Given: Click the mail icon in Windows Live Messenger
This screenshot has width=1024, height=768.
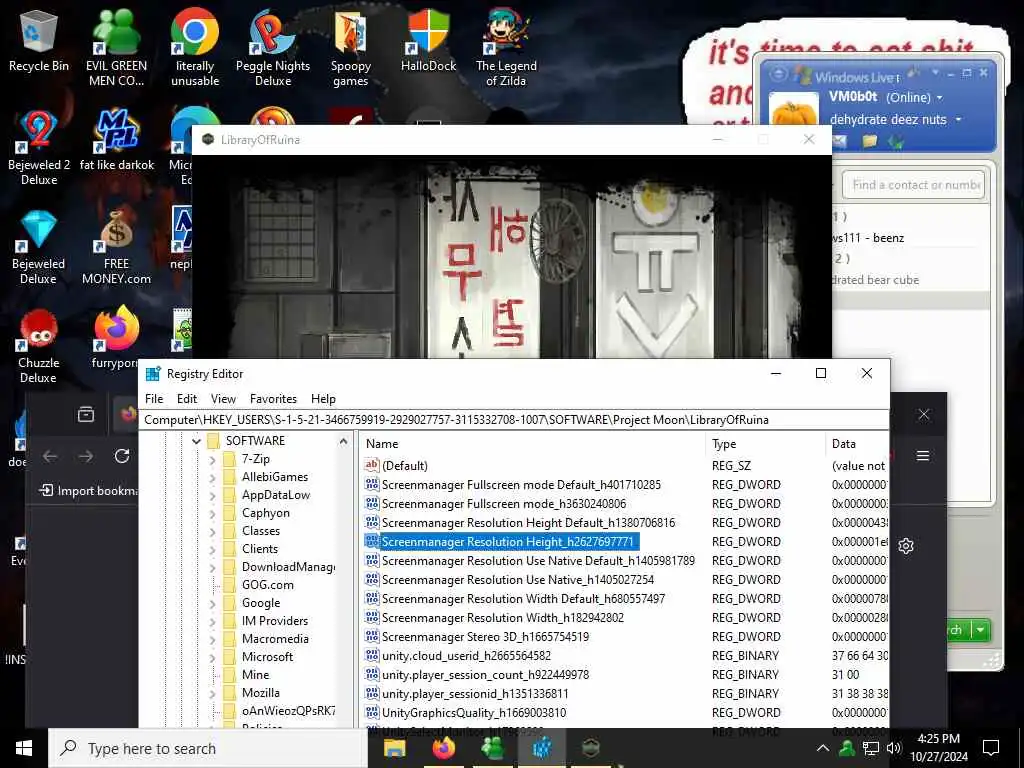Looking at the screenshot, I should tap(839, 141).
